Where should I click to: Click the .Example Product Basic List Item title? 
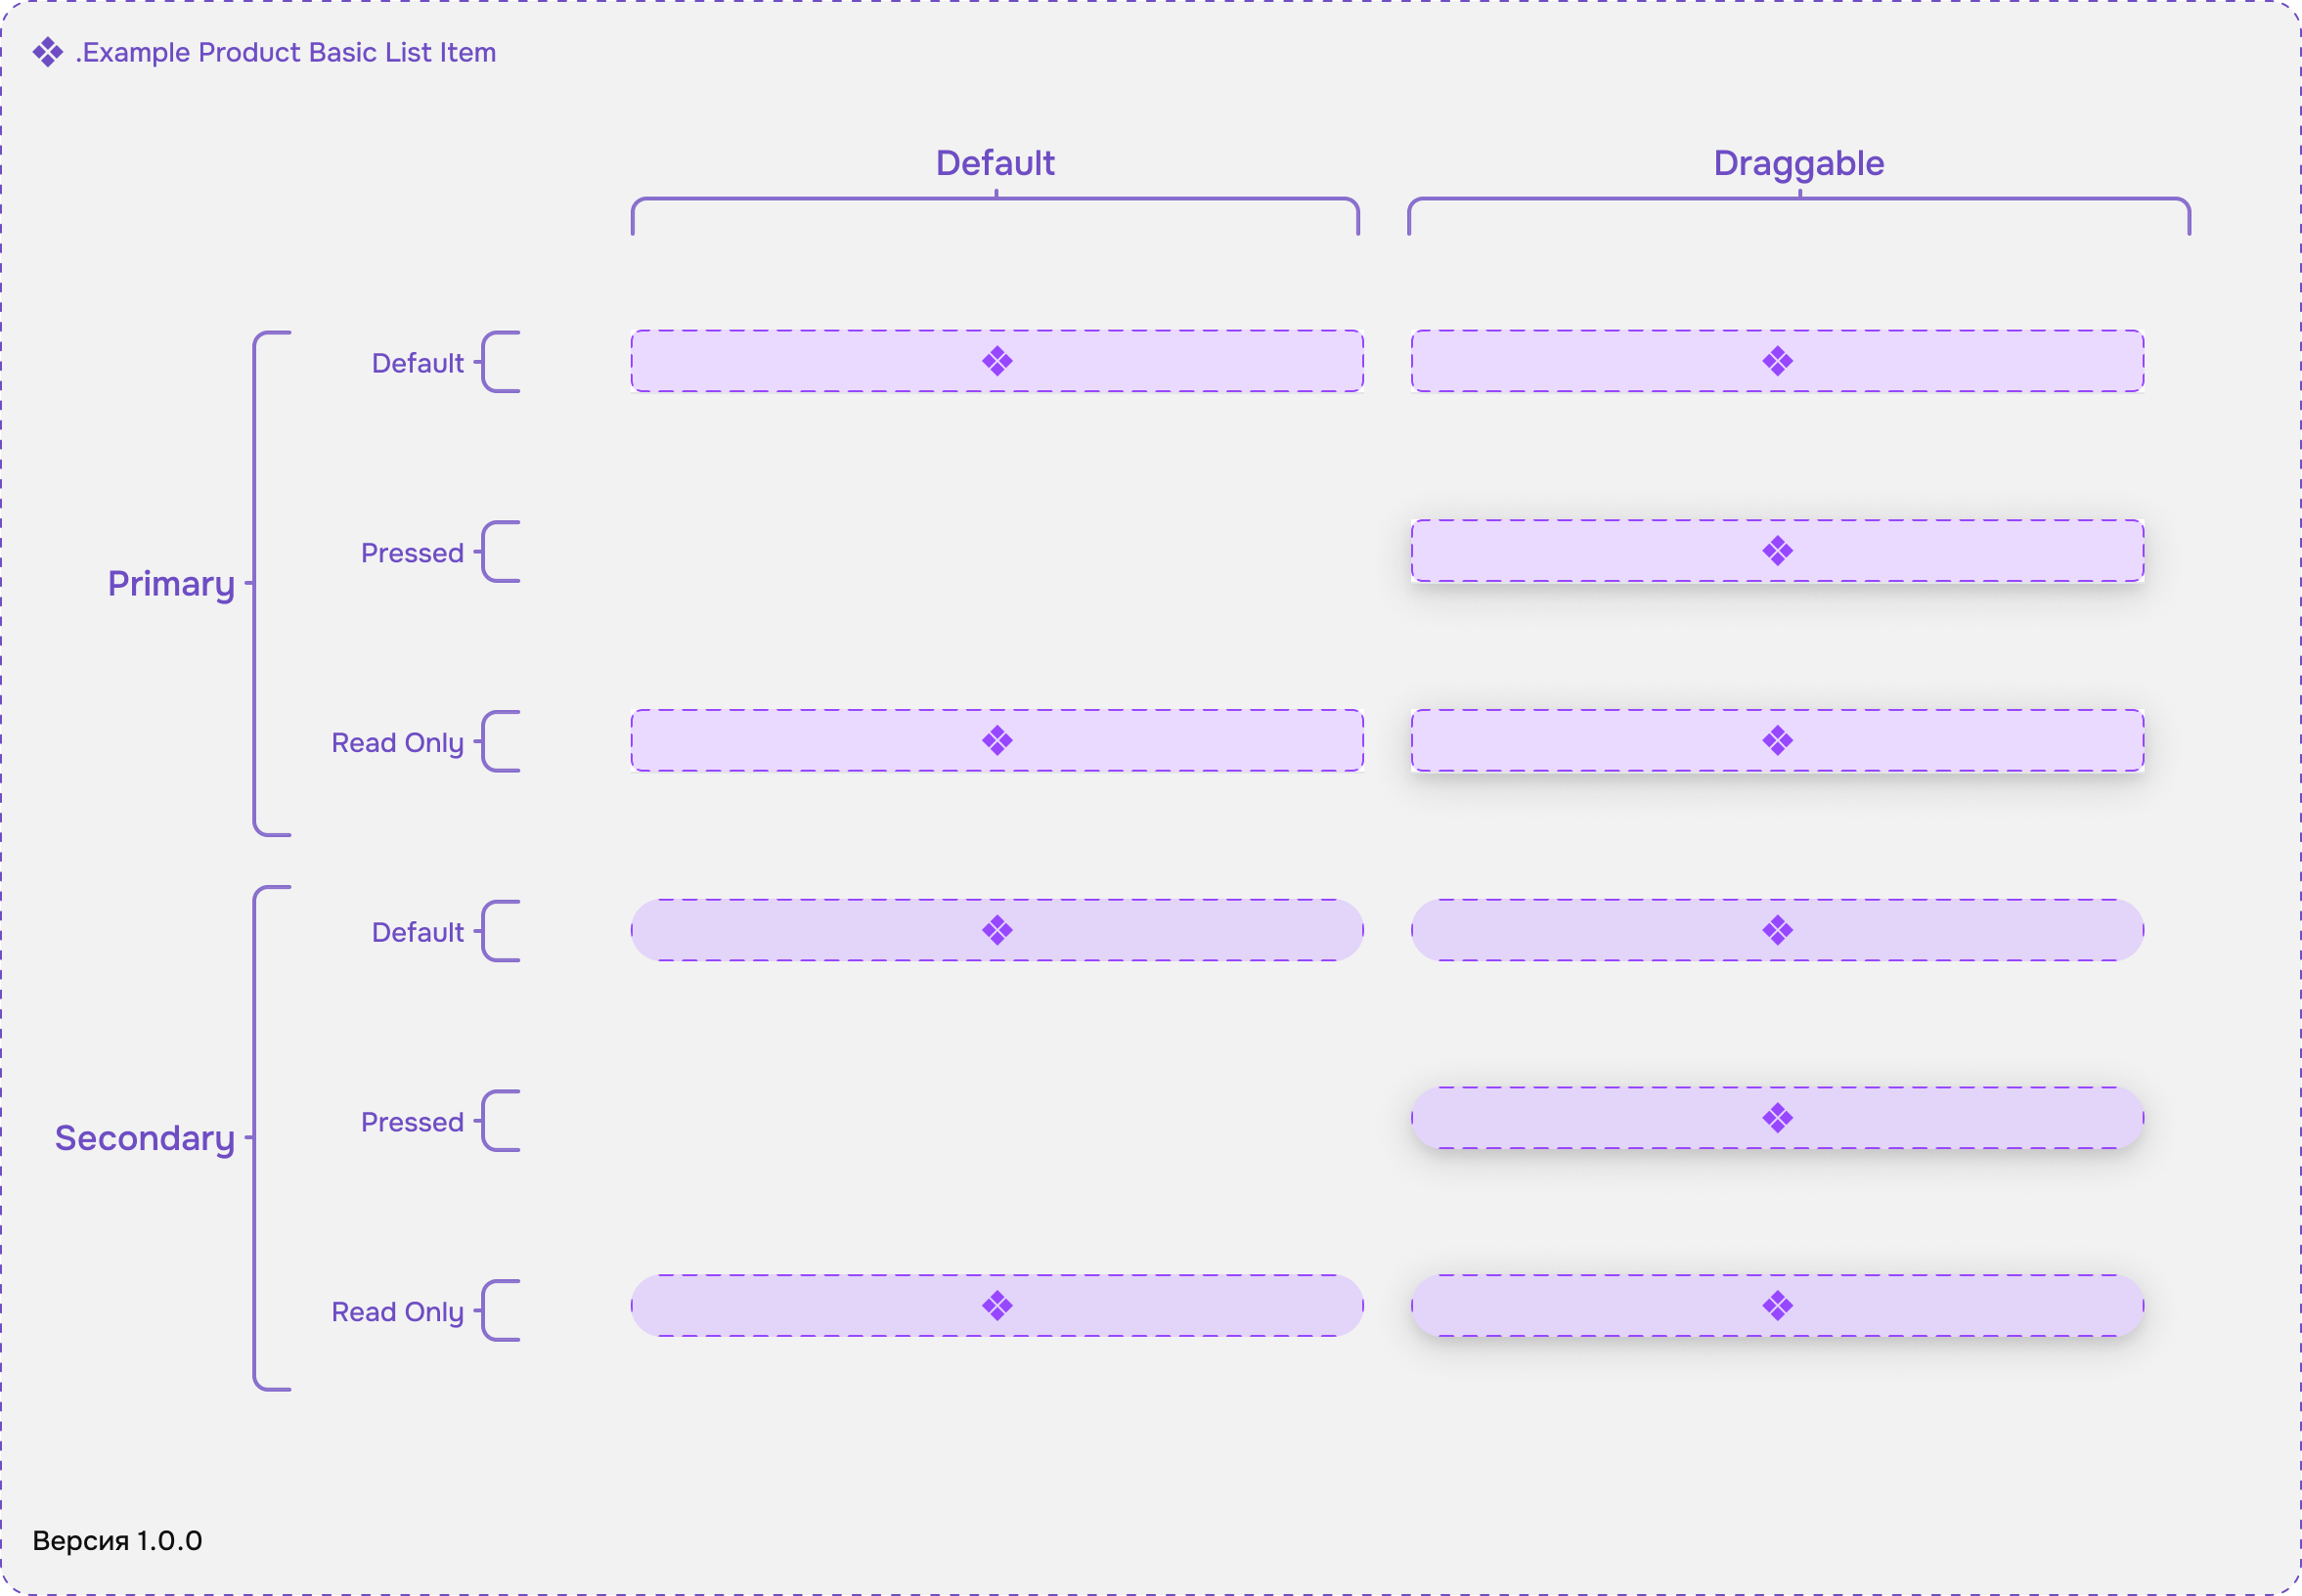point(286,52)
